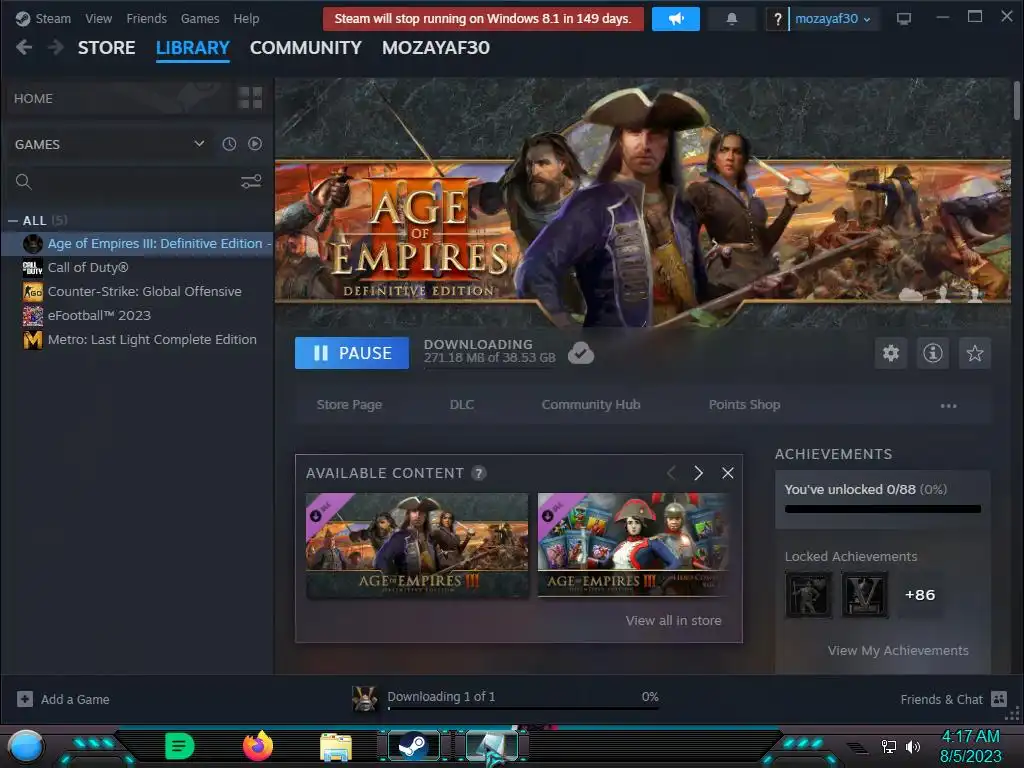Viewport: 1024px width, 768px height.
Task: Add game to favorites star
Action: (975, 353)
